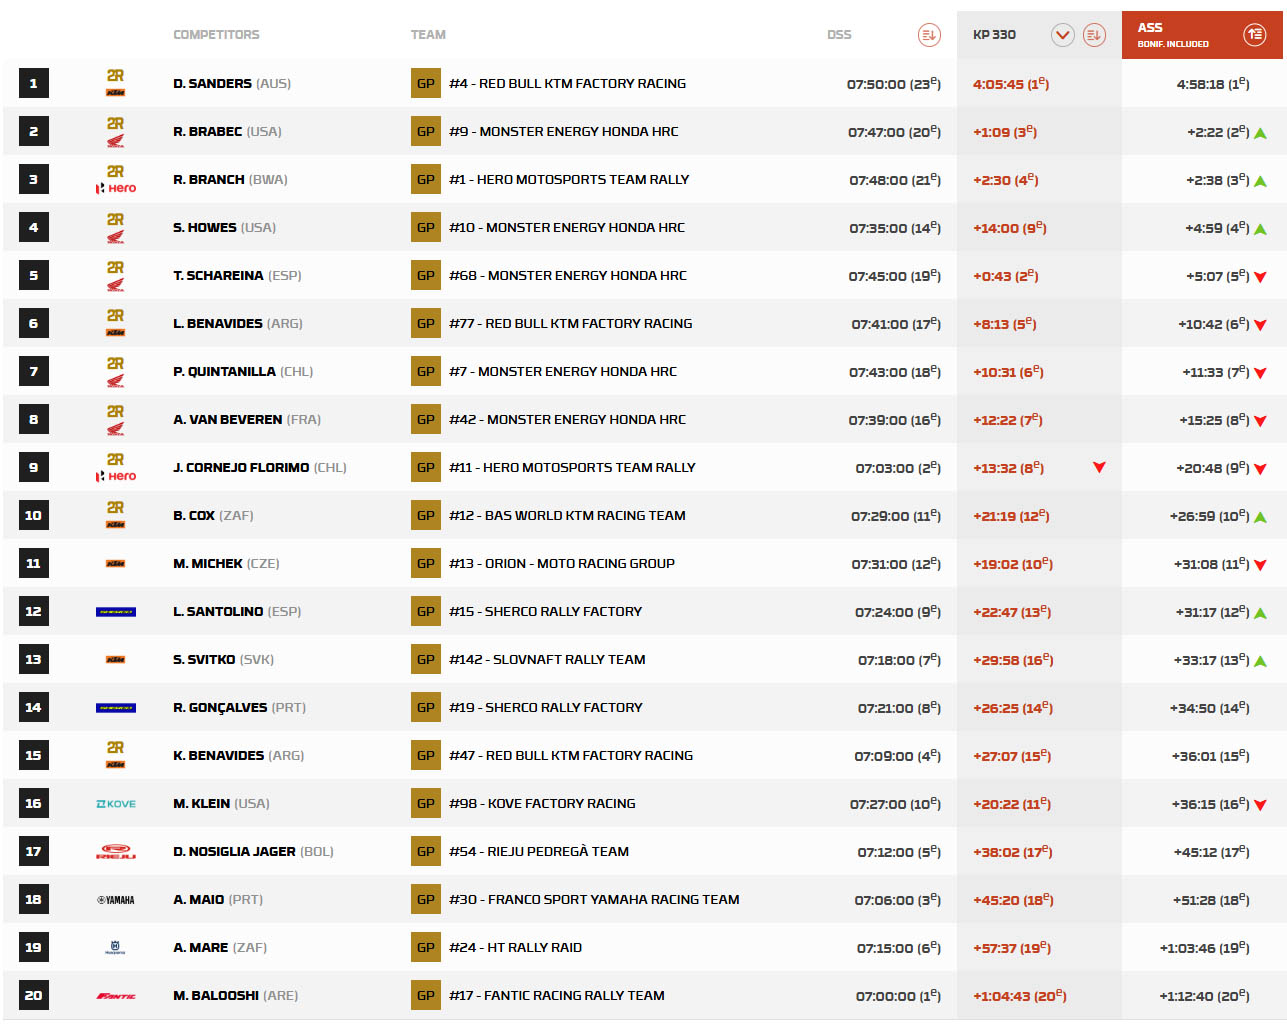
Task: Click the Fantic logo next to M. Balooshi
Action: pos(116,996)
